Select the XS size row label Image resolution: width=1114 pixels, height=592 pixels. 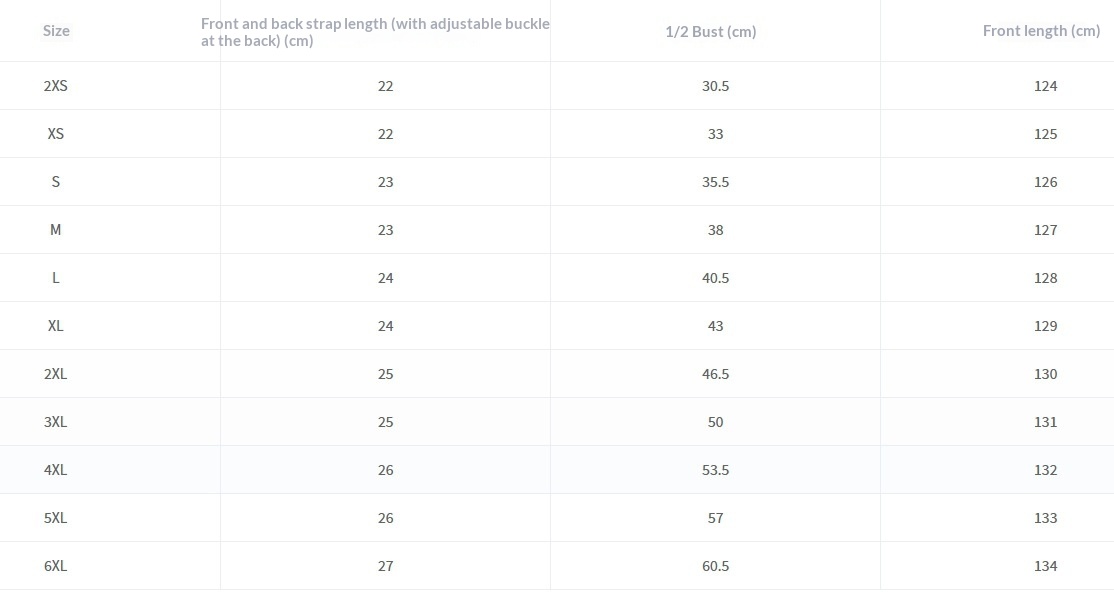56,134
